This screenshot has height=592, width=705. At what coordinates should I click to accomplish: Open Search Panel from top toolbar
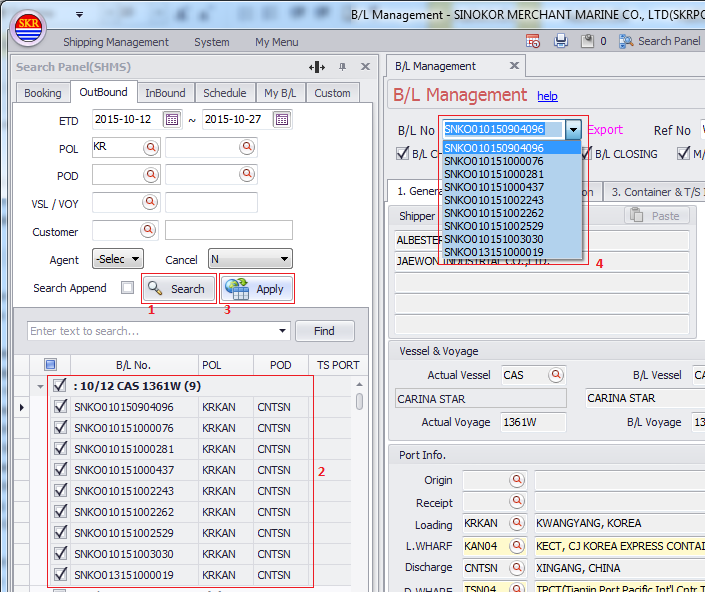[660, 41]
